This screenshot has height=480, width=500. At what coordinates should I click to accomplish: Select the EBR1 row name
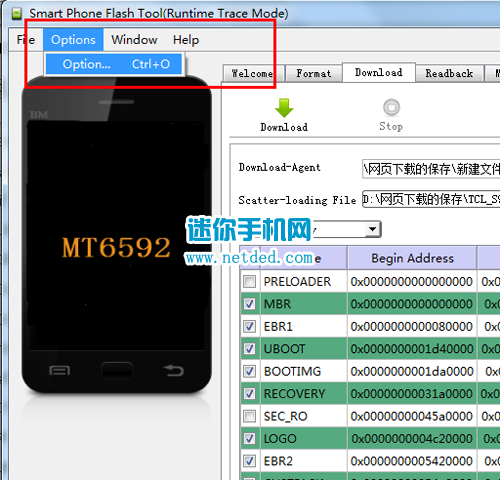point(278,326)
